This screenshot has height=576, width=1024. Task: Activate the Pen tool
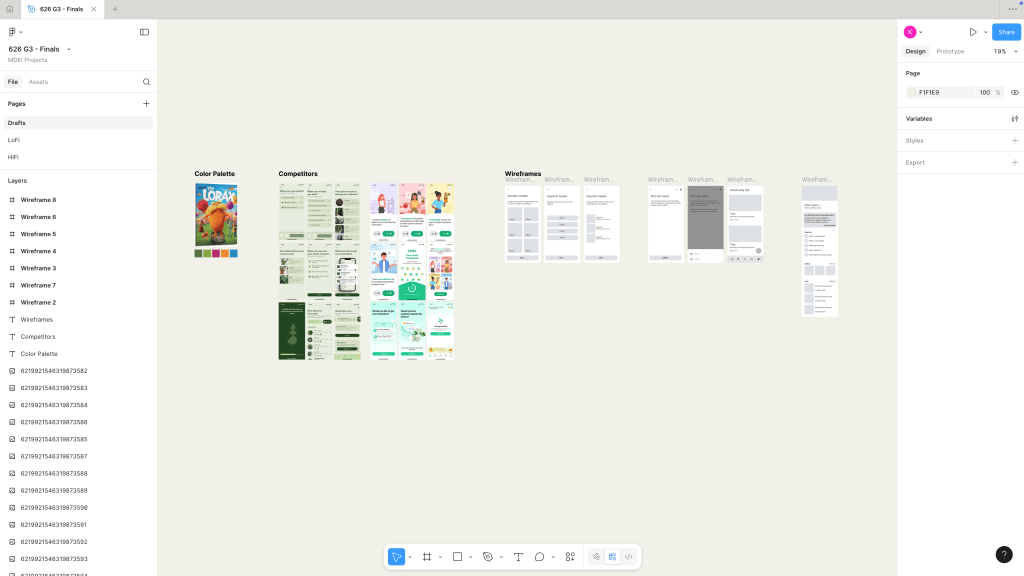488,557
